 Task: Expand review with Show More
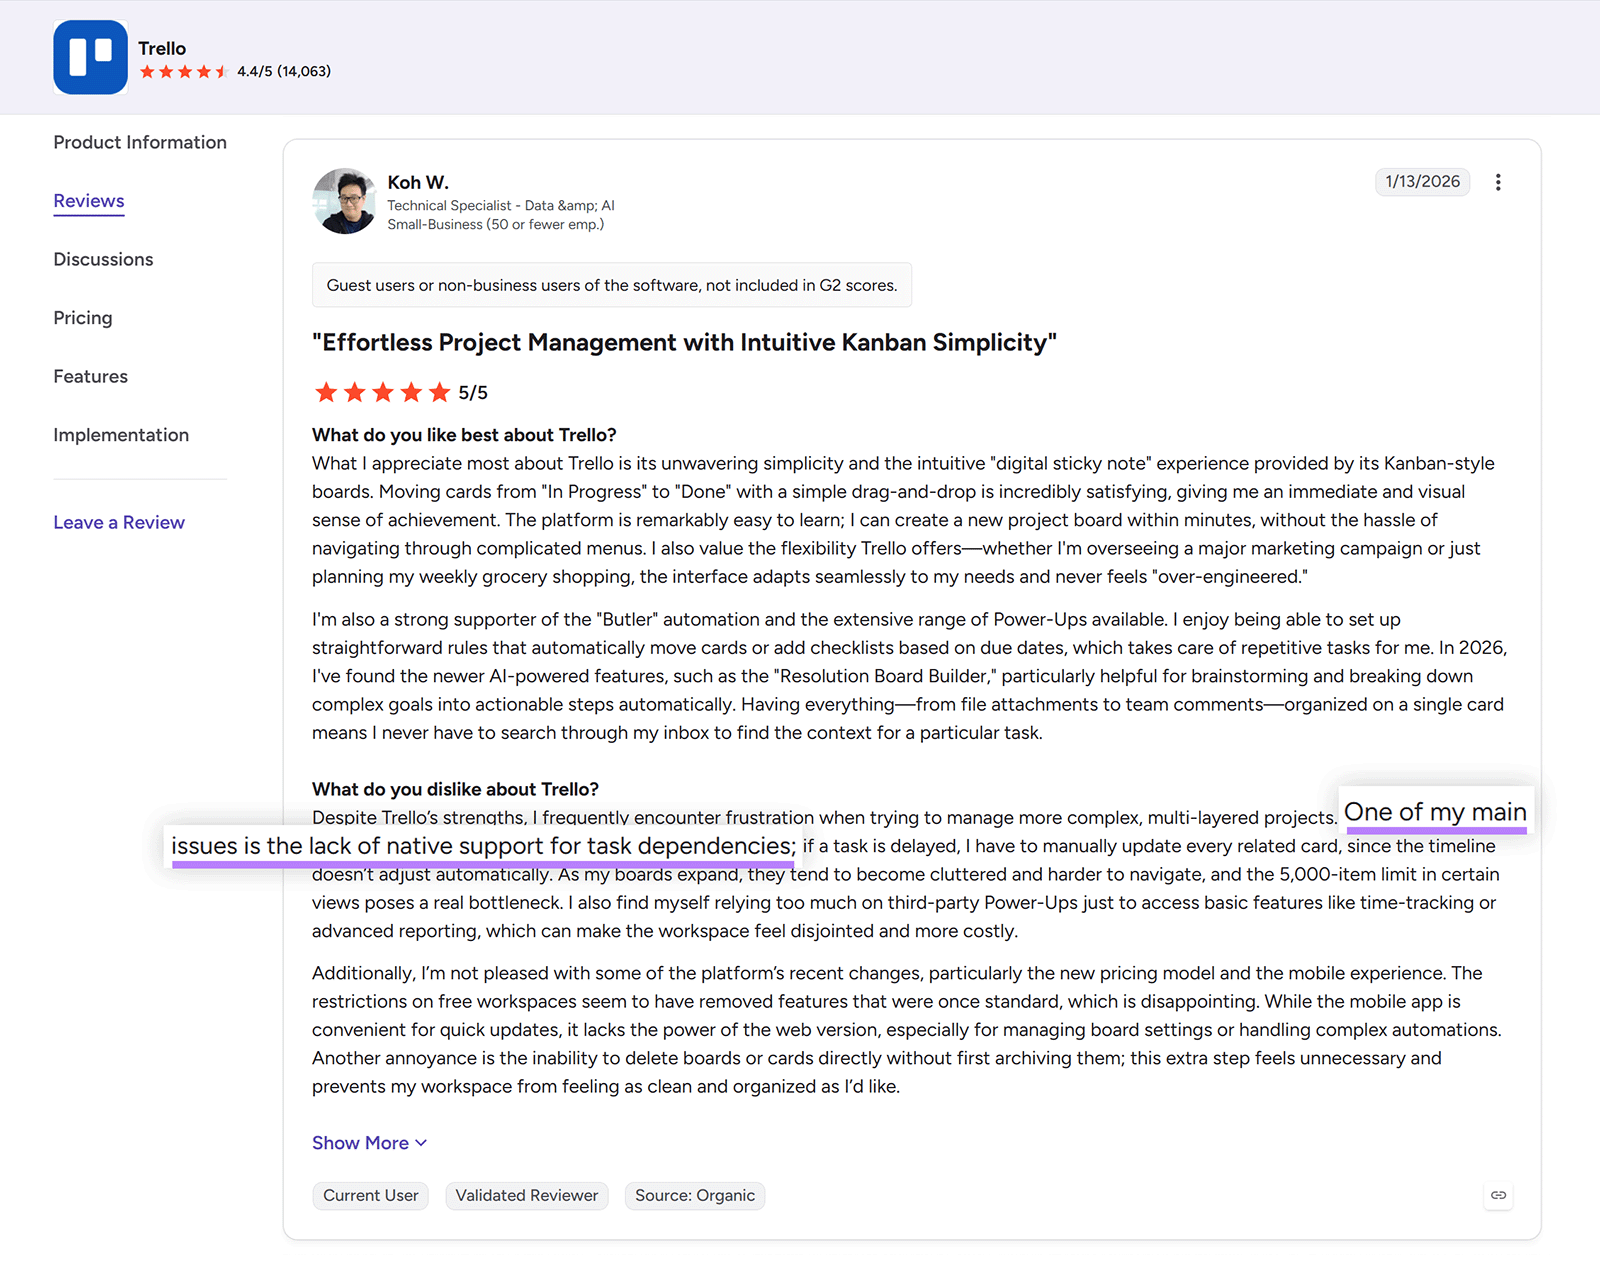pyautogui.click(x=369, y=1143)
